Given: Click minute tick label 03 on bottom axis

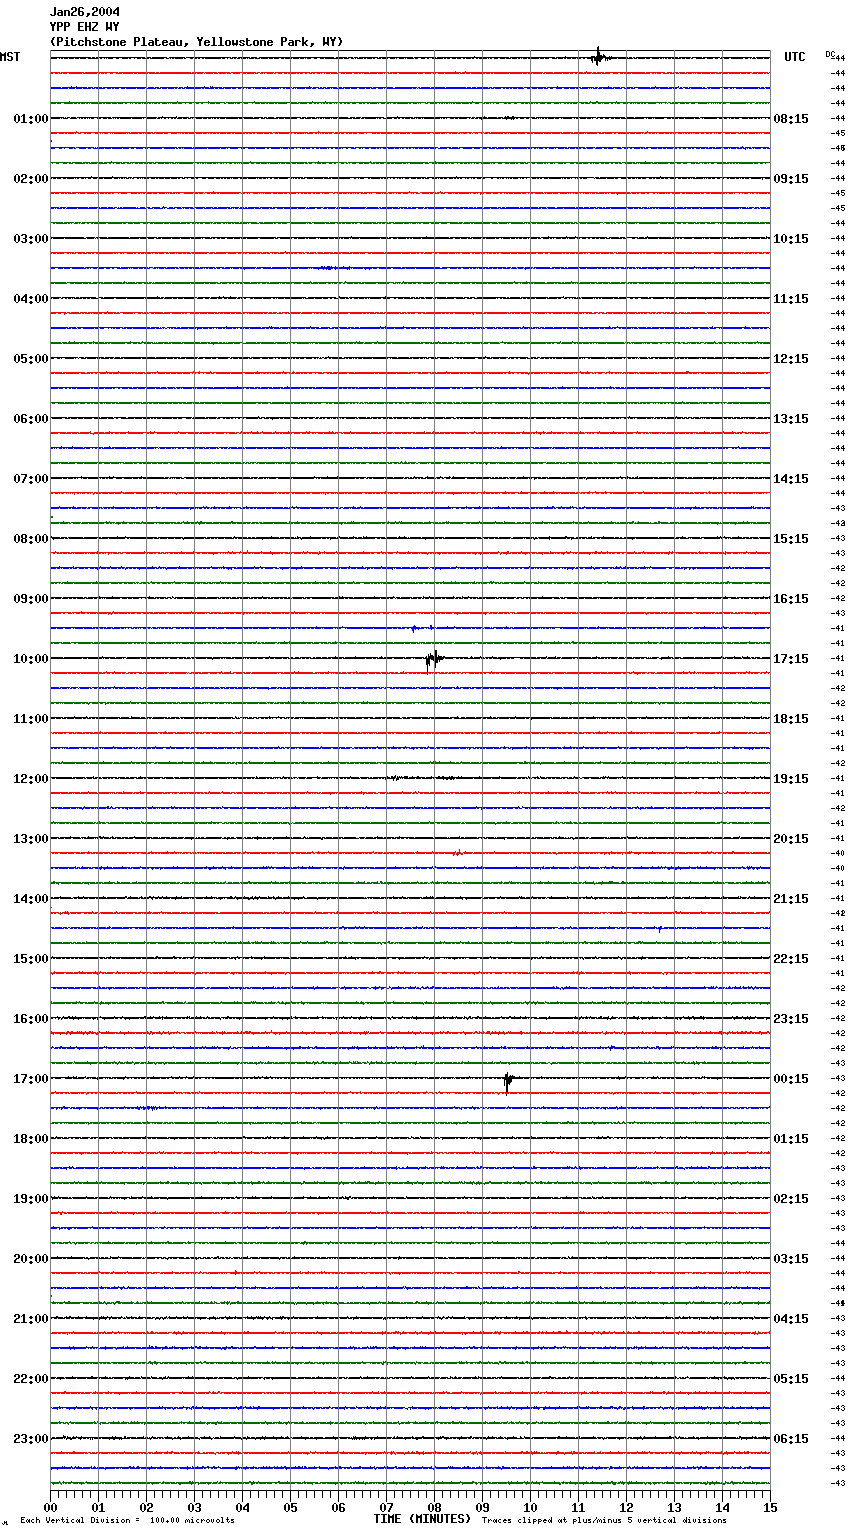Looking at the screenshot, I should click(194, 1508).
